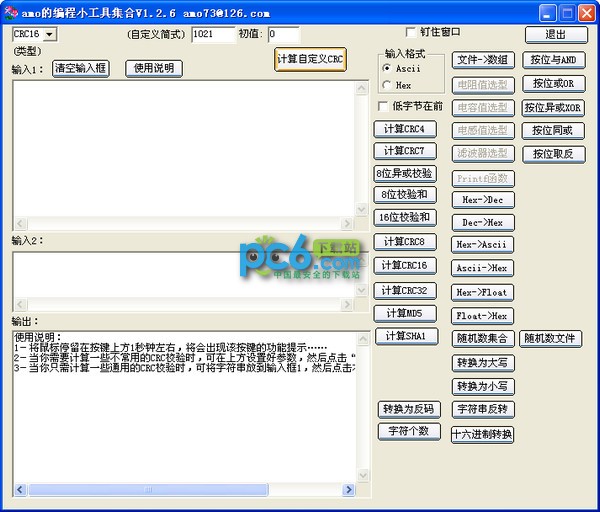Click the 十六进制转换 hex conversion button
Screen dimensions: 600x512
point(482,435)
